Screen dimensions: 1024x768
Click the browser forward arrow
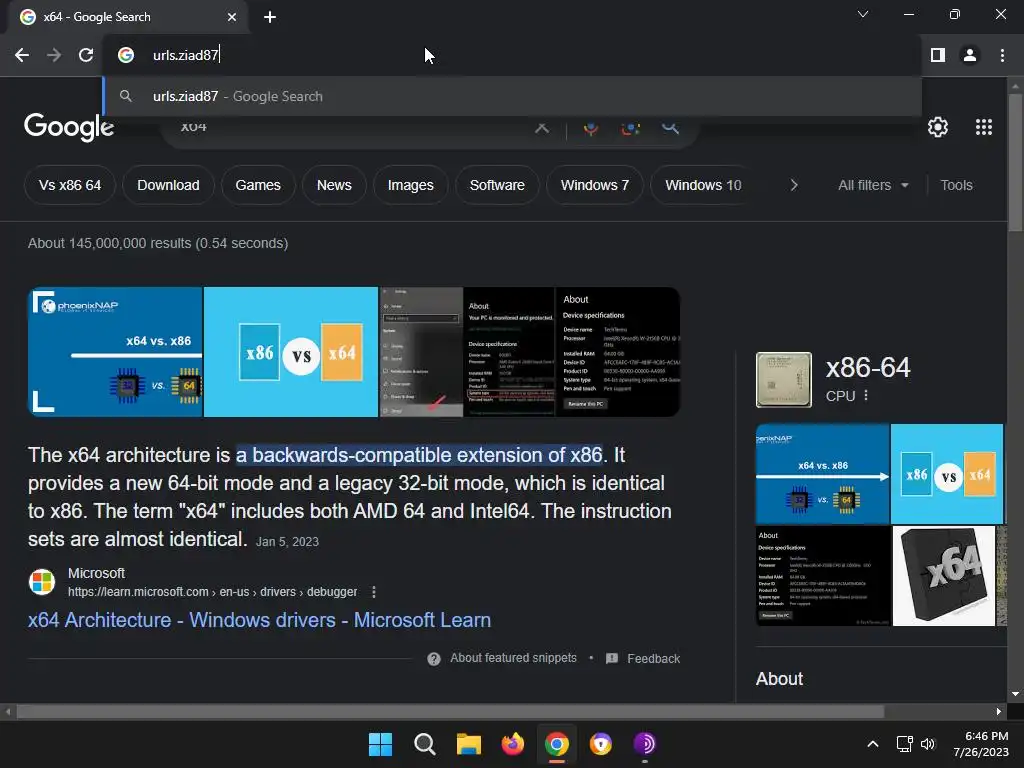[x=54, y=55]
